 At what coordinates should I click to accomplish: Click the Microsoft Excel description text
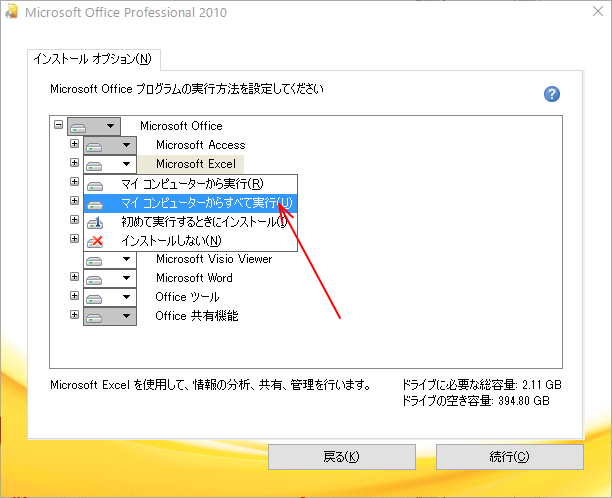pos(210,385)
